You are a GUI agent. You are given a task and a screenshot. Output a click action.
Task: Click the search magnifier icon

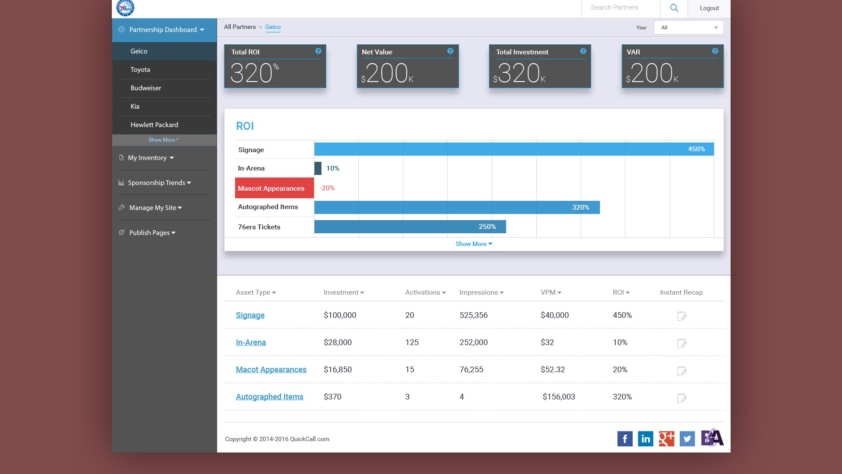tap(674, 8)
